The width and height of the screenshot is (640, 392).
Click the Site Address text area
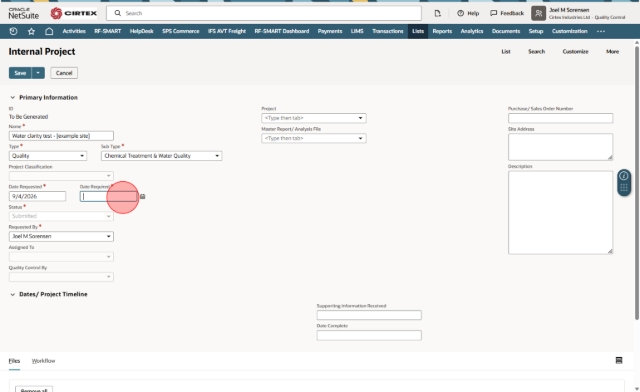(560, 147)
